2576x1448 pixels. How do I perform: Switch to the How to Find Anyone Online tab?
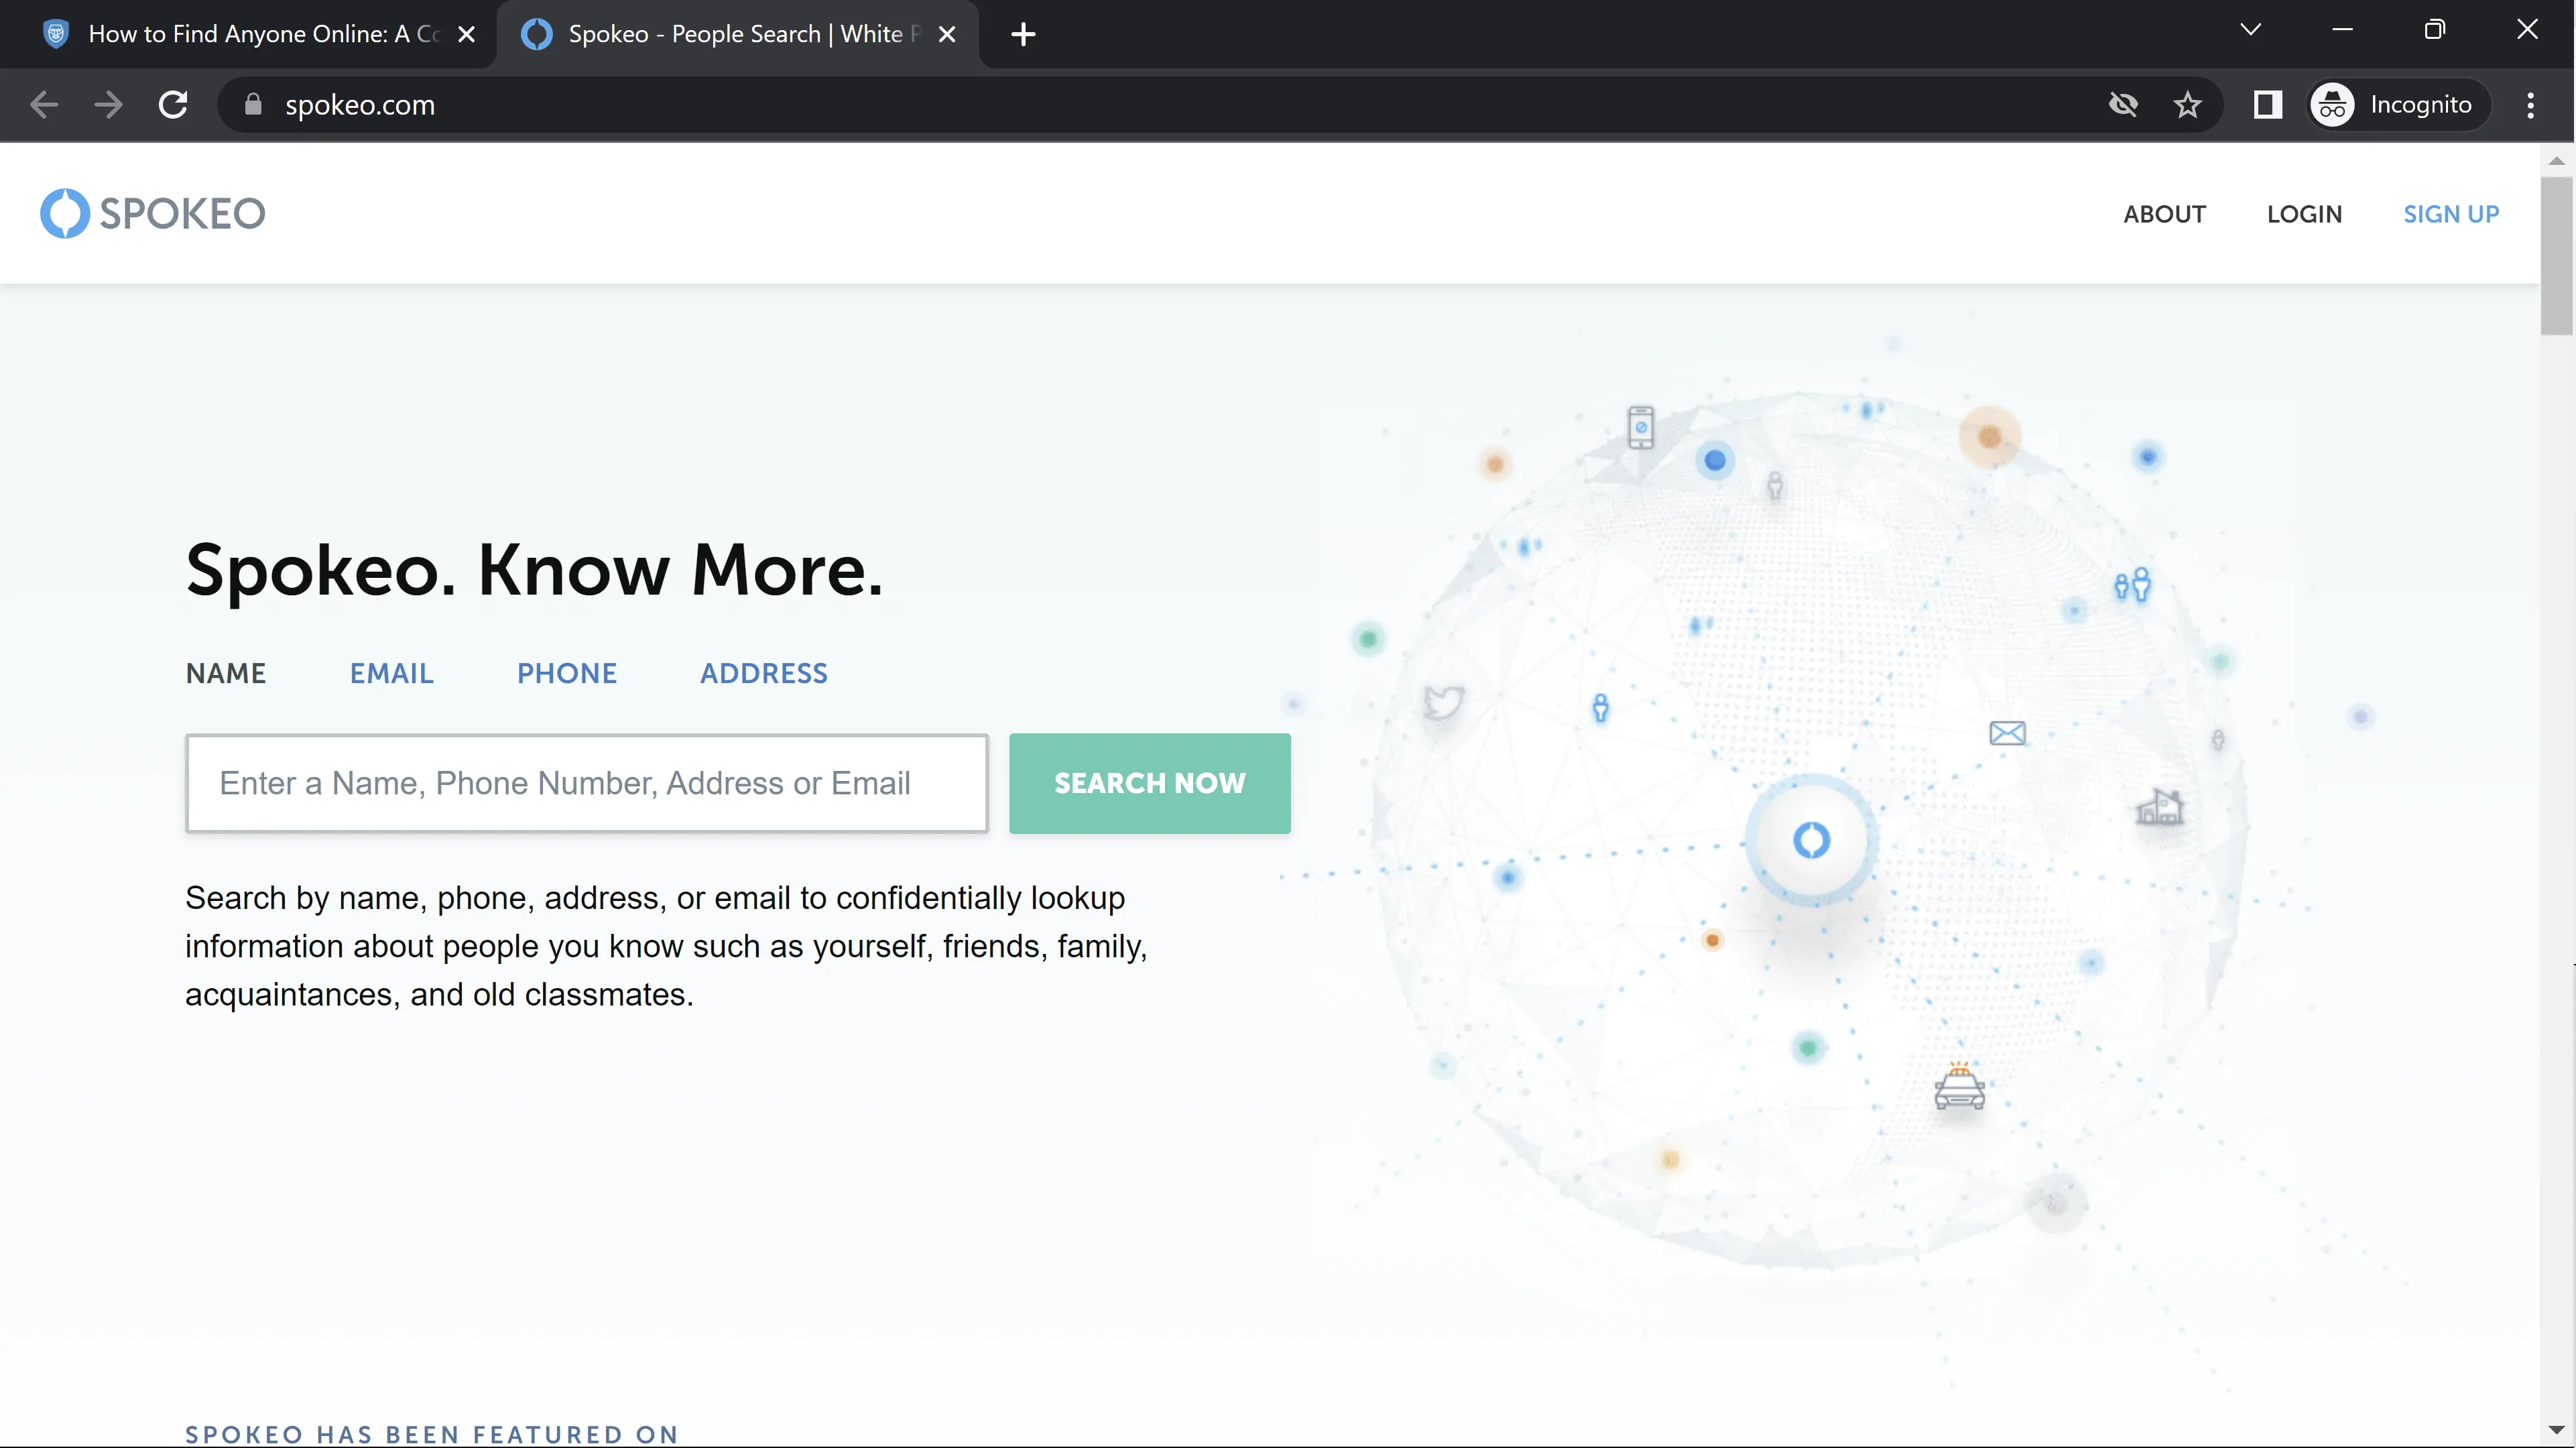(262, 34)
